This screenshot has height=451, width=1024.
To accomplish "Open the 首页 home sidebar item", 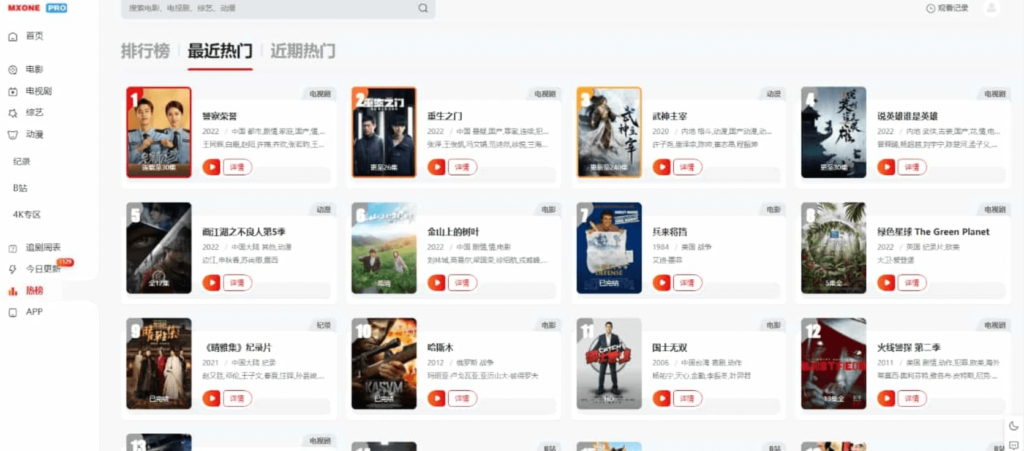I will pos(26,37).
